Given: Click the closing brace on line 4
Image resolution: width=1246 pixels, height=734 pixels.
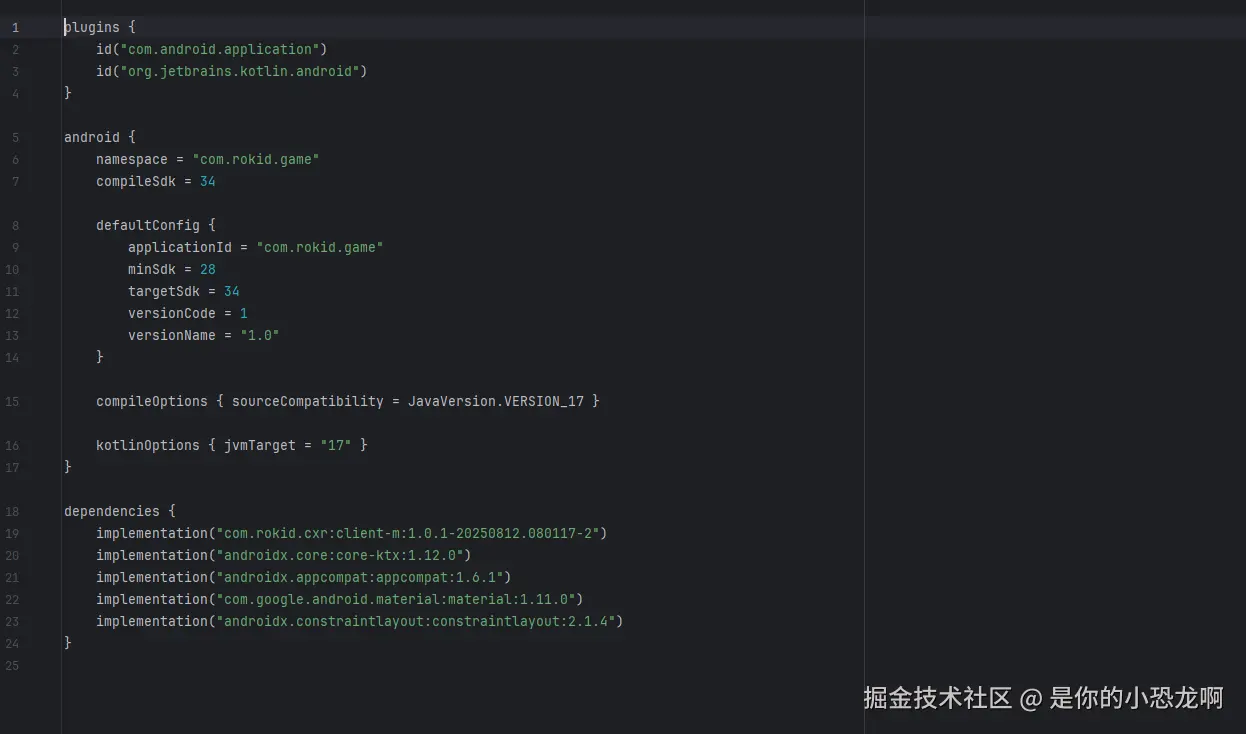Looking at the screenshot, I should coord(68,93).
